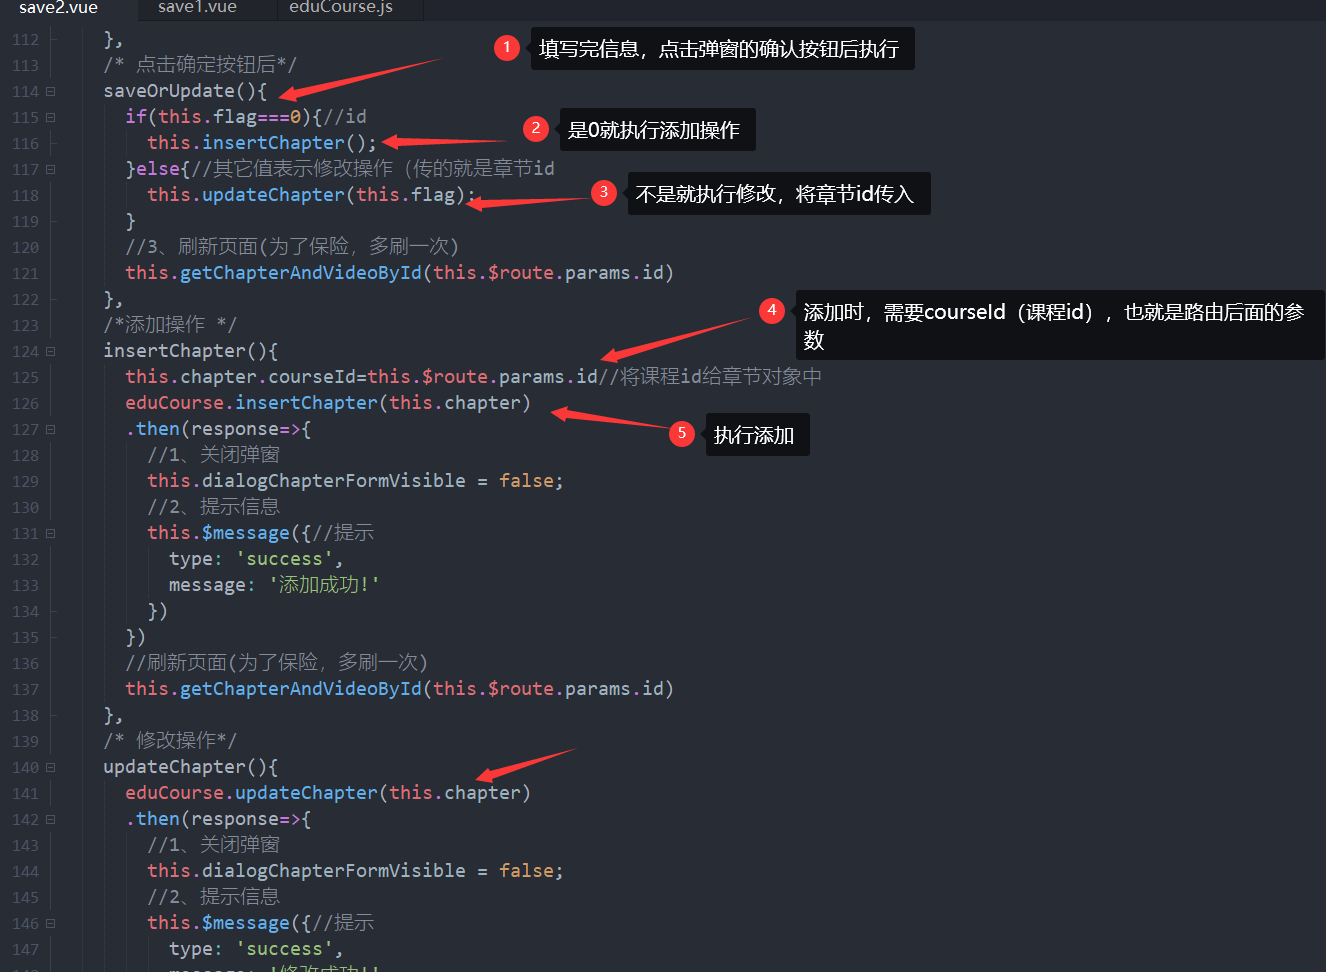Click line number 120 in gutter
Viewport: 1326px width, 972px height.
point(26,248)
